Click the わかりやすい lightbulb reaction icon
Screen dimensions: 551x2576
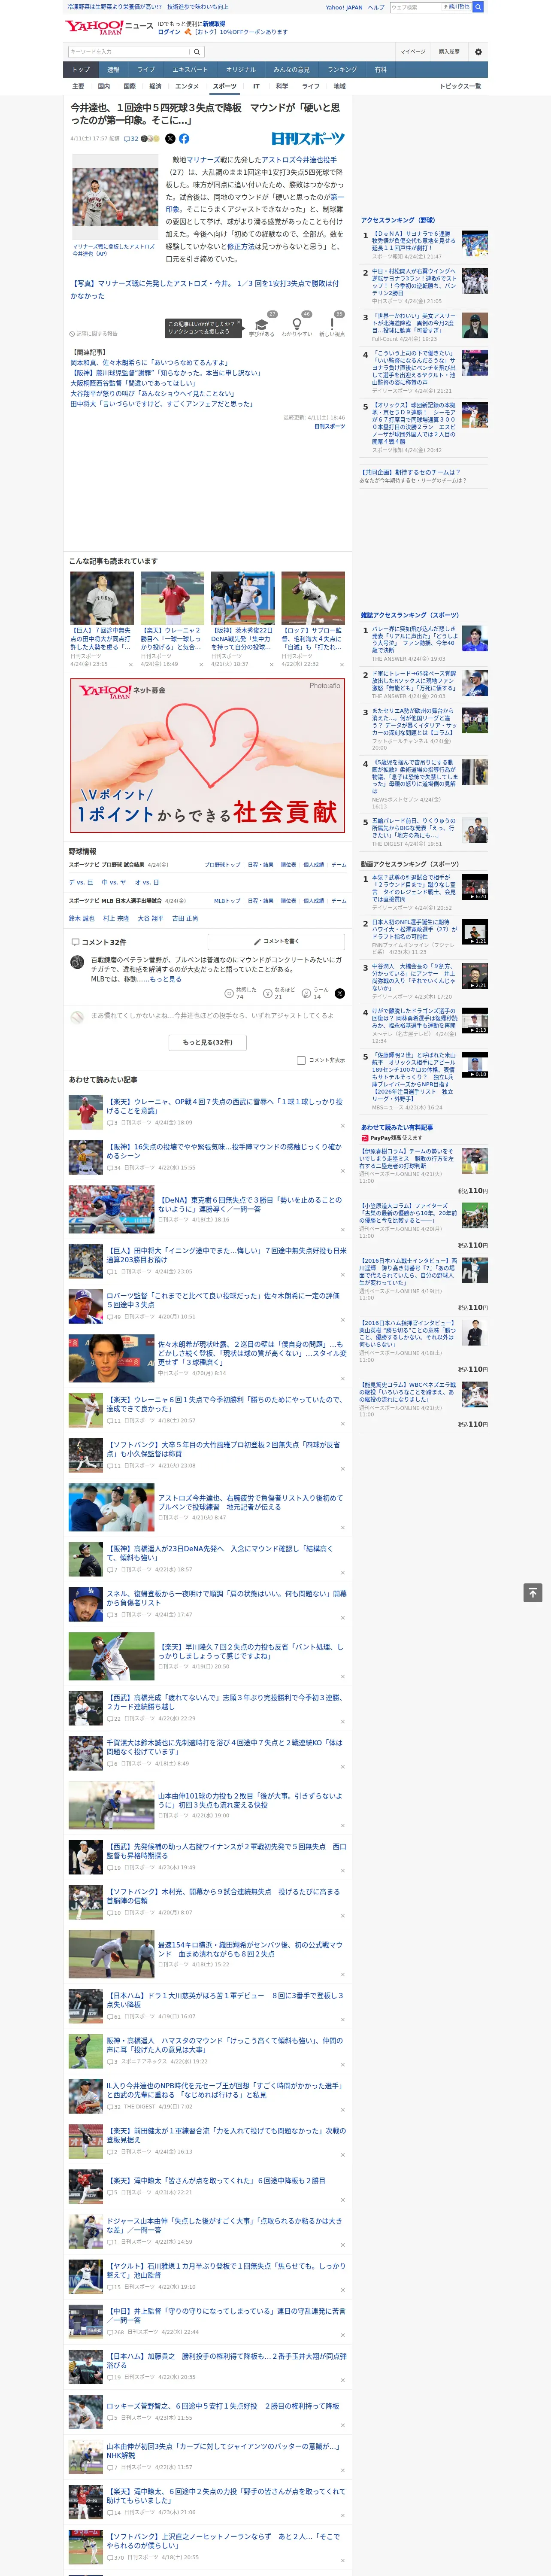[x=297, y=325]
